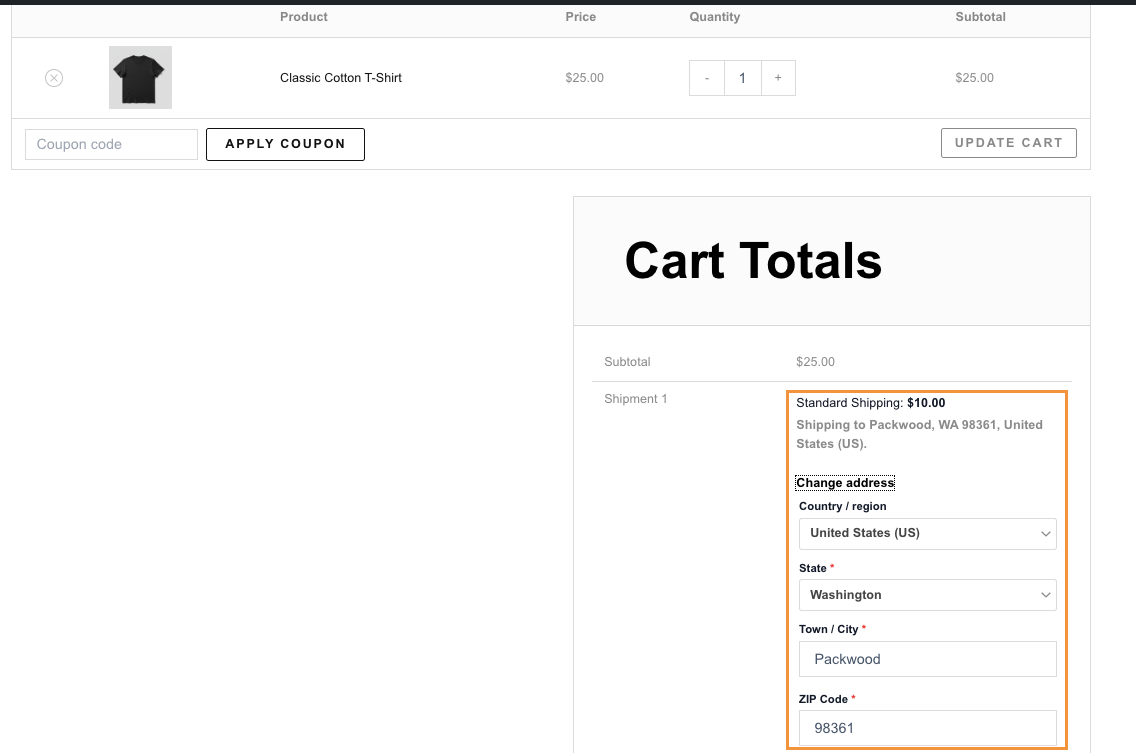
Task: Decrease quantity with the minus button
Action: (707, 78)
